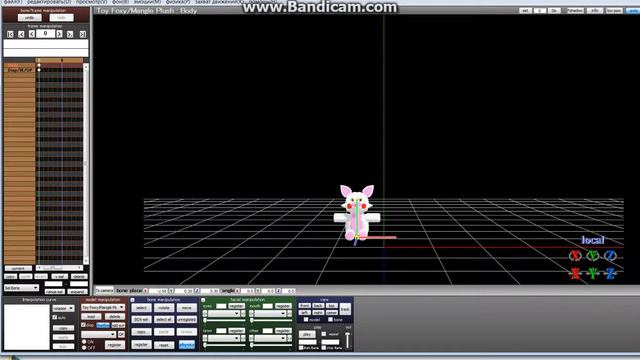This screenshot has height=360, width=640.
Task: Click the mouth morph left stepper arrow
Action: [x=251, y=313]
